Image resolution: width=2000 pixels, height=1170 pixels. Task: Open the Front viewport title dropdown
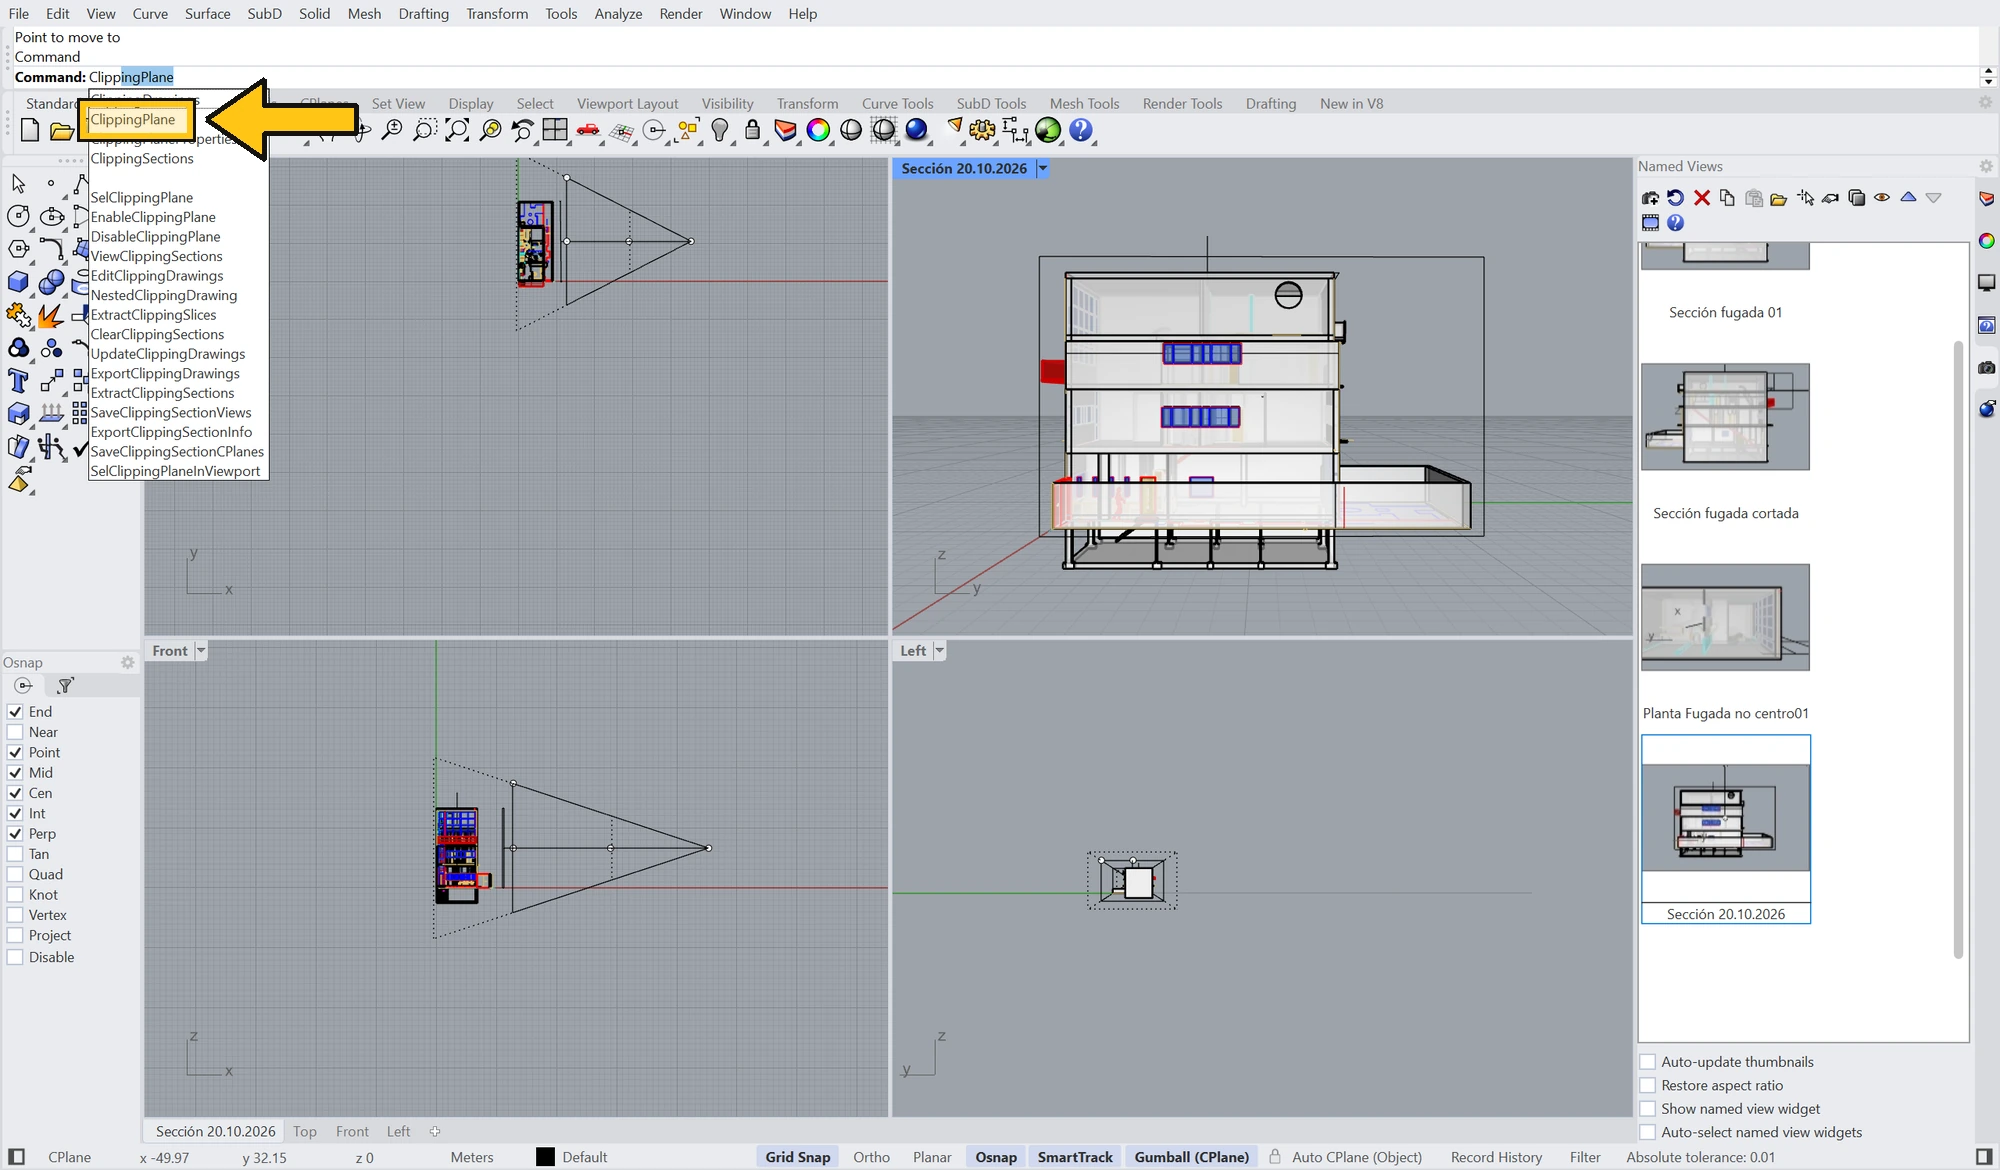(200, 650)
